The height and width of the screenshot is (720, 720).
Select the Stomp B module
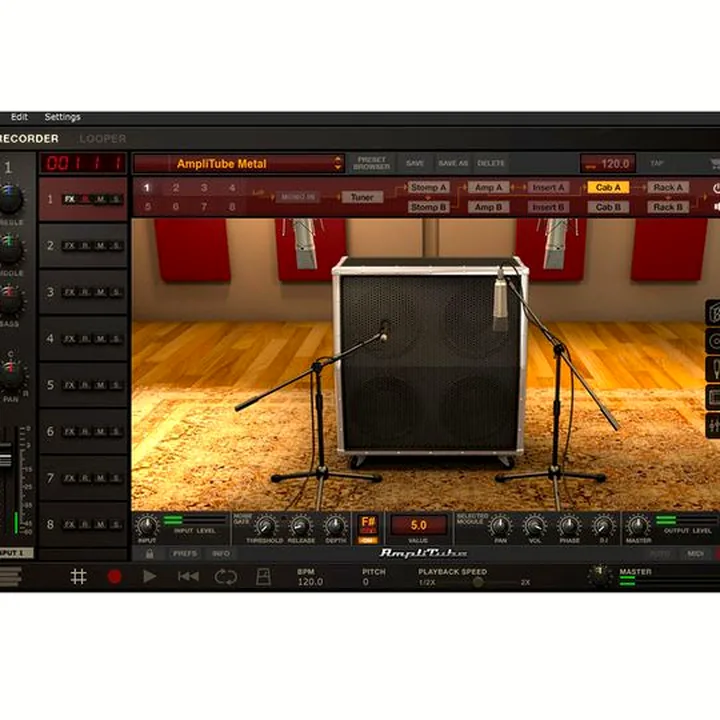click(x=428, y=207)
